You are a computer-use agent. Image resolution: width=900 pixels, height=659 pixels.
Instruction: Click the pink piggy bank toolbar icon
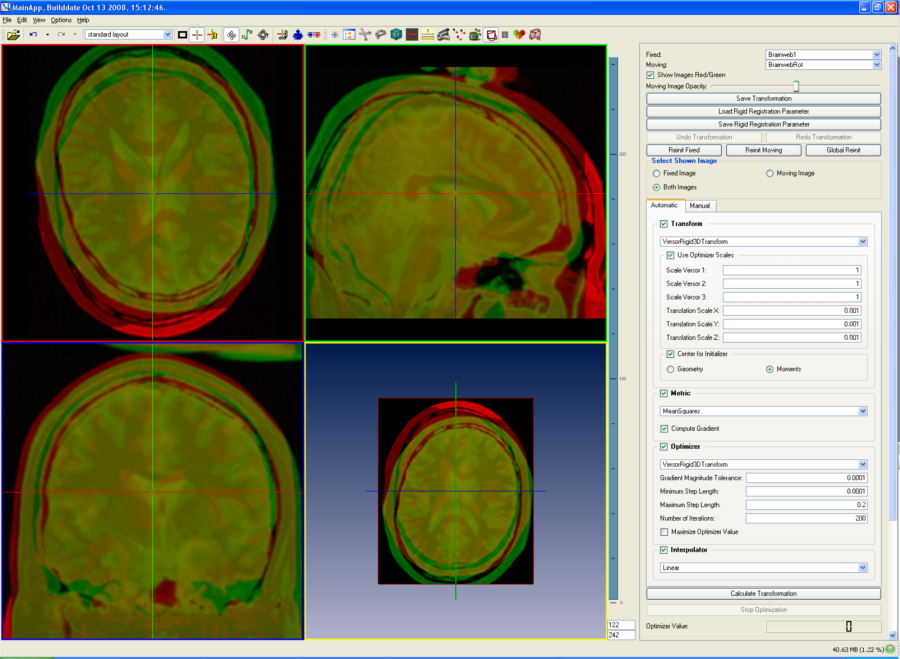[535, 34]
